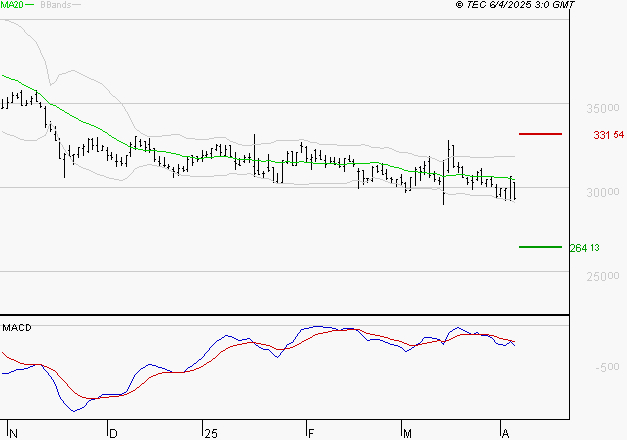Image resolution: width=627 pixels, height=440 pixels.
Task: Click the red resistance level line
Action: point(540,134)
